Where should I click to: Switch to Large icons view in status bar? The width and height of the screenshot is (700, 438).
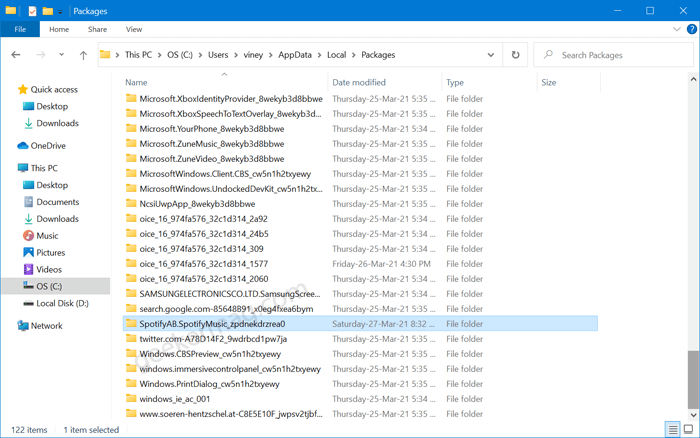(x=688, y=430)
